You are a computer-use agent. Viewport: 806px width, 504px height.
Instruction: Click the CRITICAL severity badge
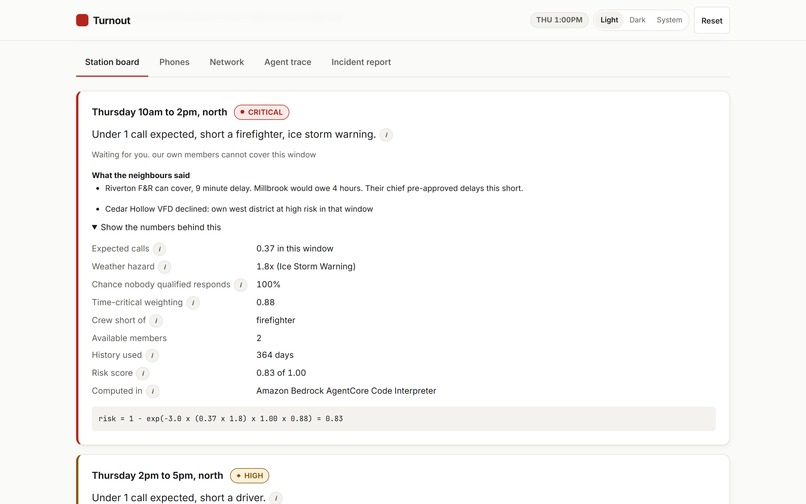[262, 112]
